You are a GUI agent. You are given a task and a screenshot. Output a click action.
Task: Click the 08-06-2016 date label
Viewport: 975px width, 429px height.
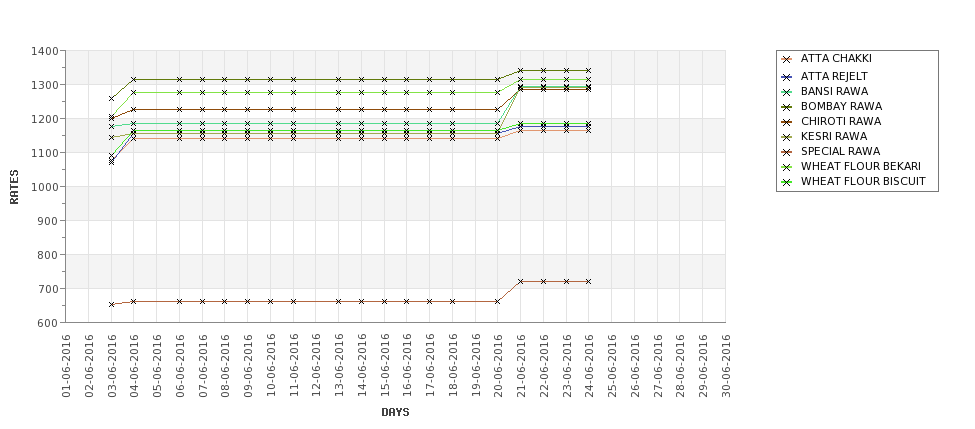click(225, 366)
